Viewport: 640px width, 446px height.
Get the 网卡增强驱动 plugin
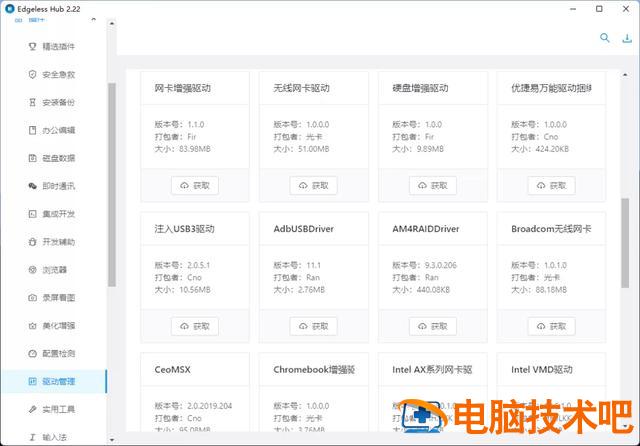(x=195, y=186)
